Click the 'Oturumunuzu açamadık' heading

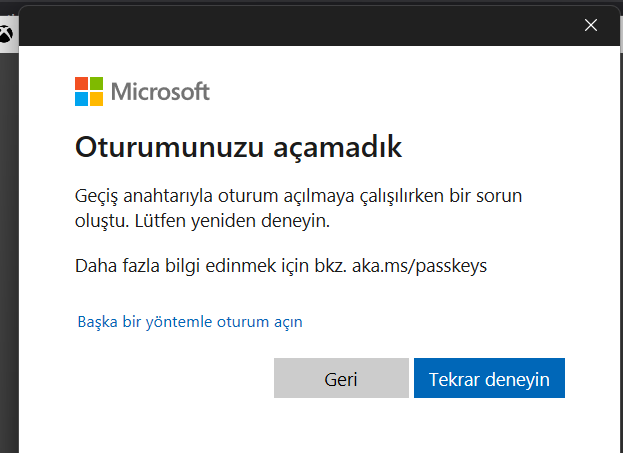[238, 147]
